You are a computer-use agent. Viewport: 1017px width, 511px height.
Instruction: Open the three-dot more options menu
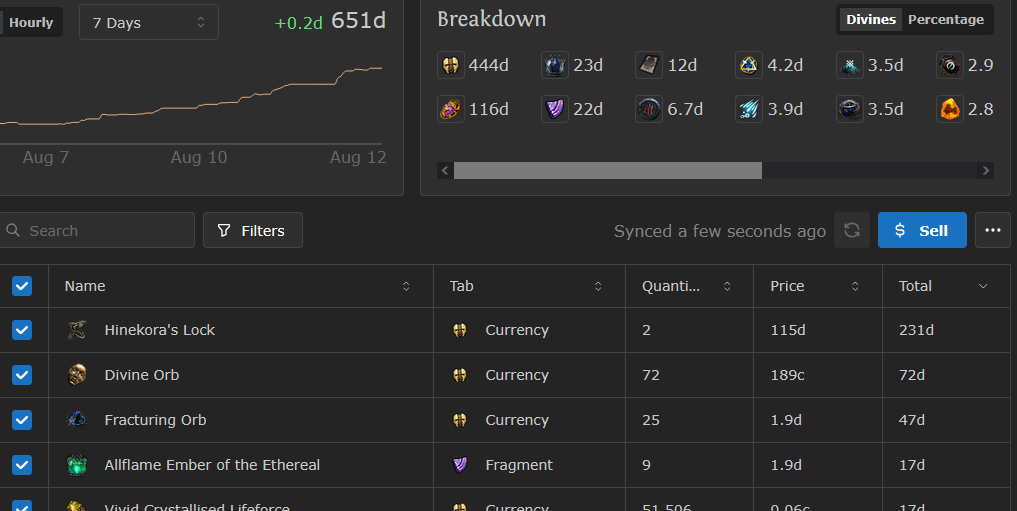(992, 230)
